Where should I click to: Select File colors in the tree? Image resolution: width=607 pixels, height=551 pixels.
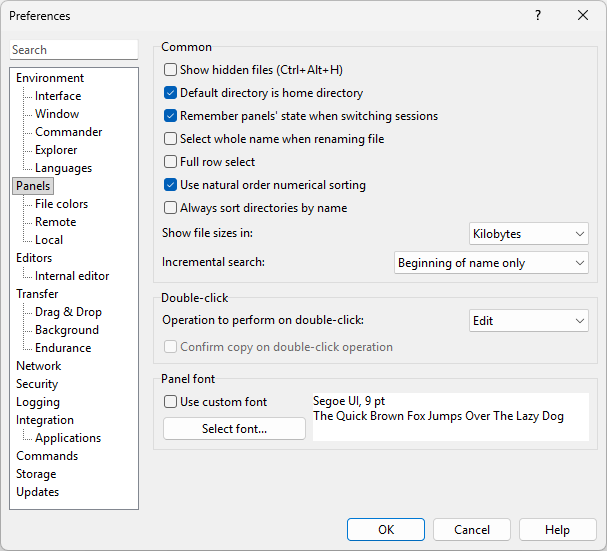point(61,204)
